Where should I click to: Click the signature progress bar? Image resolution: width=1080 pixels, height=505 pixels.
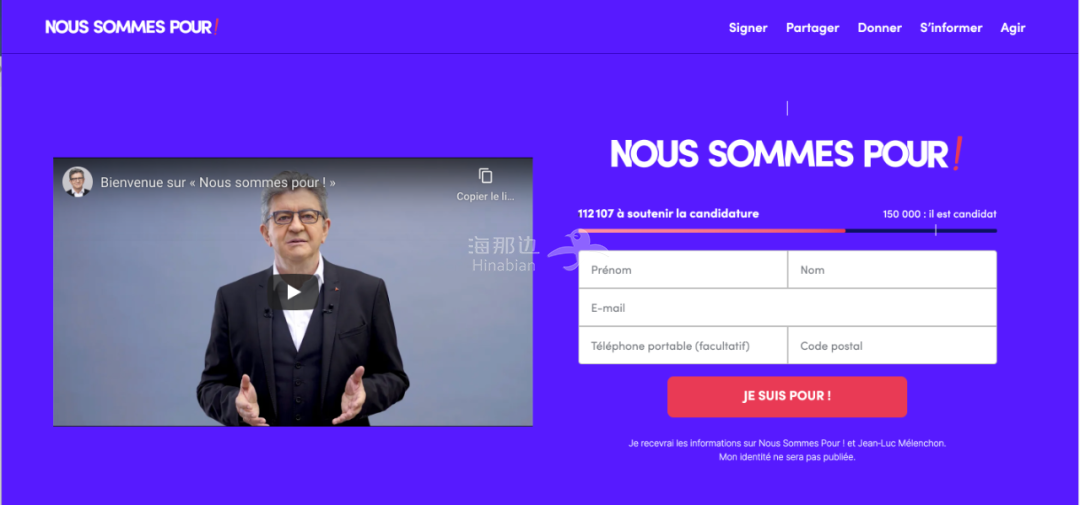coord(787,231)
